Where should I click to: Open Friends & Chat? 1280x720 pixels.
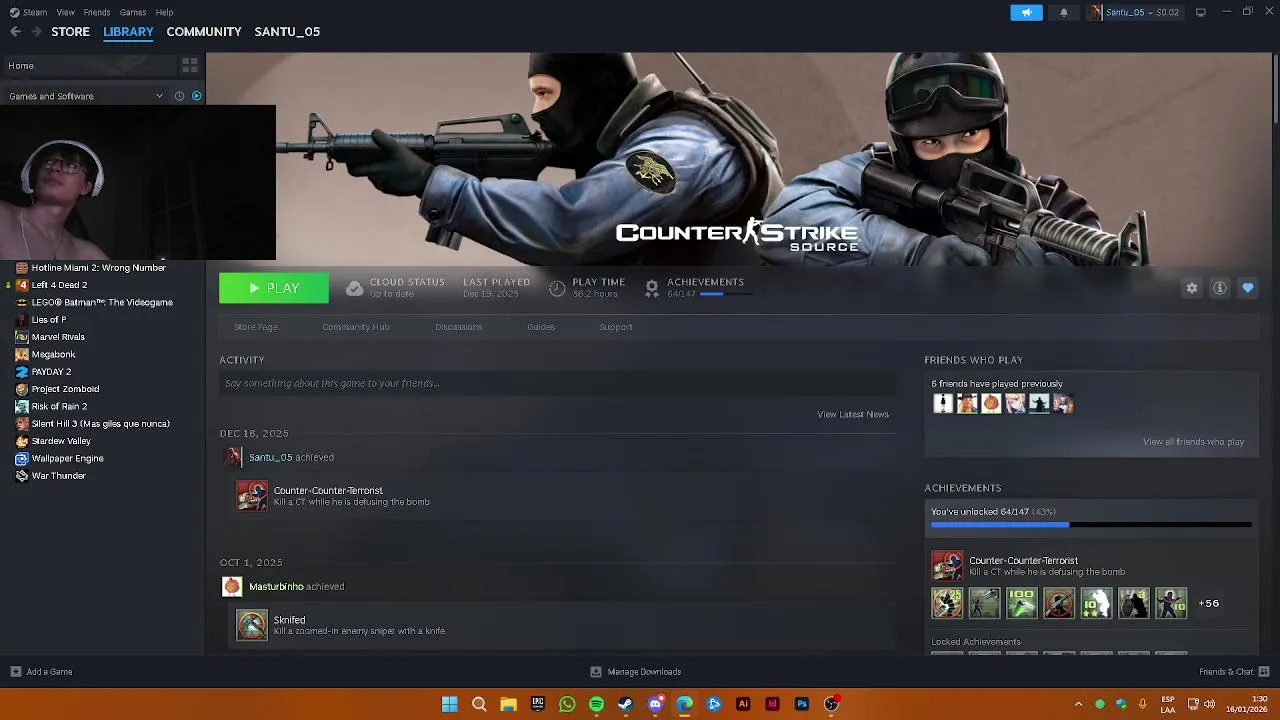[1234, 672]
